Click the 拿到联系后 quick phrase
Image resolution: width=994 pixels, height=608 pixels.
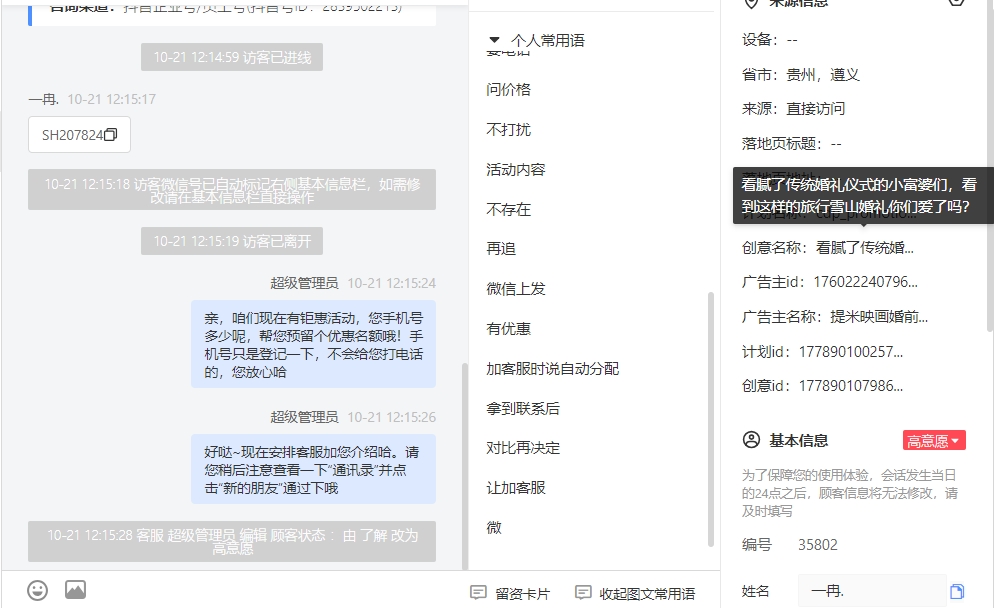(523, 408)
